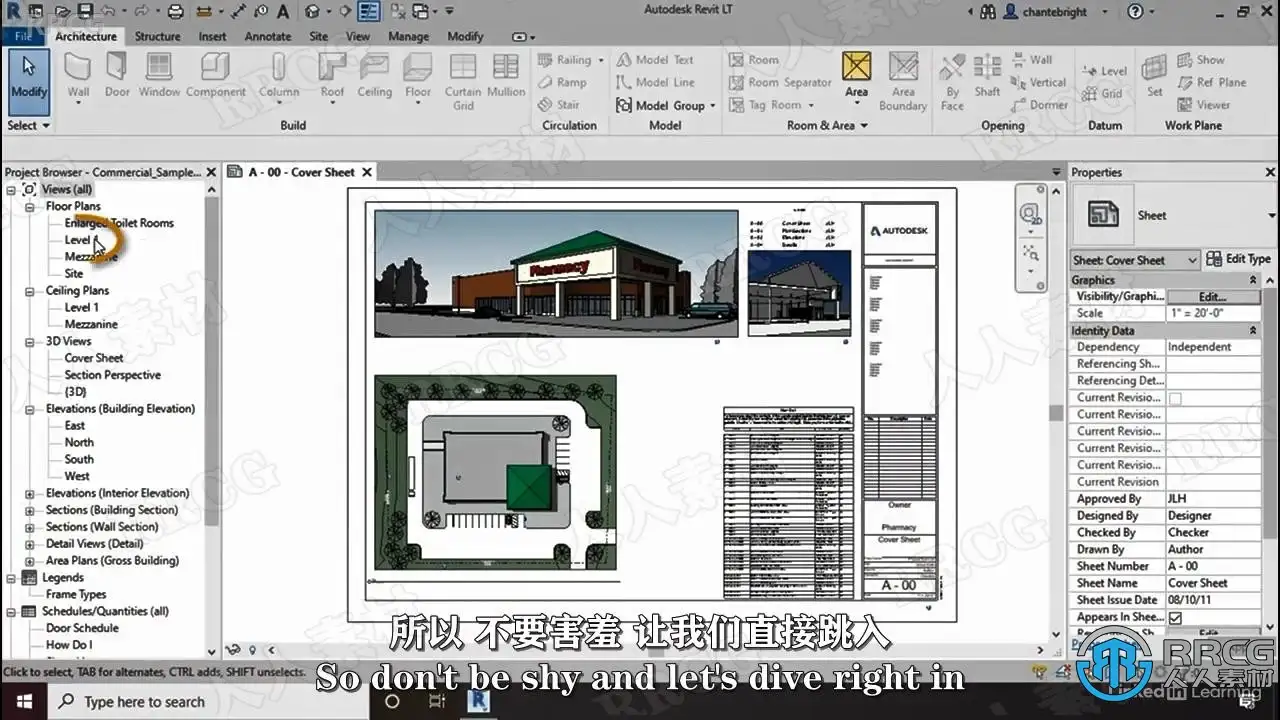Go to the View ribbon tab
The width and height of the screenshot is (1280, 720).
coord(358,36)
